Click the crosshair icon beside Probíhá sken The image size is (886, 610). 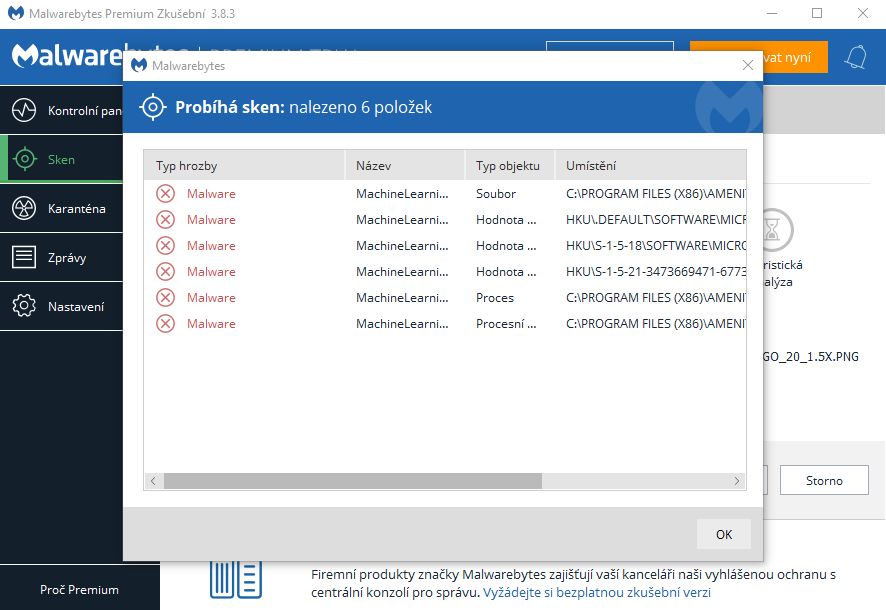pyautogui.click(x=153, y=107)
